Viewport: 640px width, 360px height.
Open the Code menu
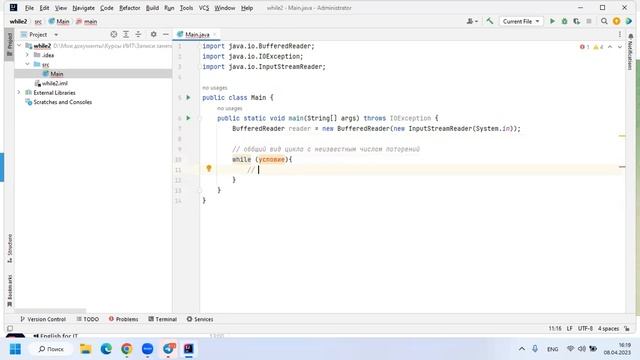pyautogui.click(x=107, y=8)
